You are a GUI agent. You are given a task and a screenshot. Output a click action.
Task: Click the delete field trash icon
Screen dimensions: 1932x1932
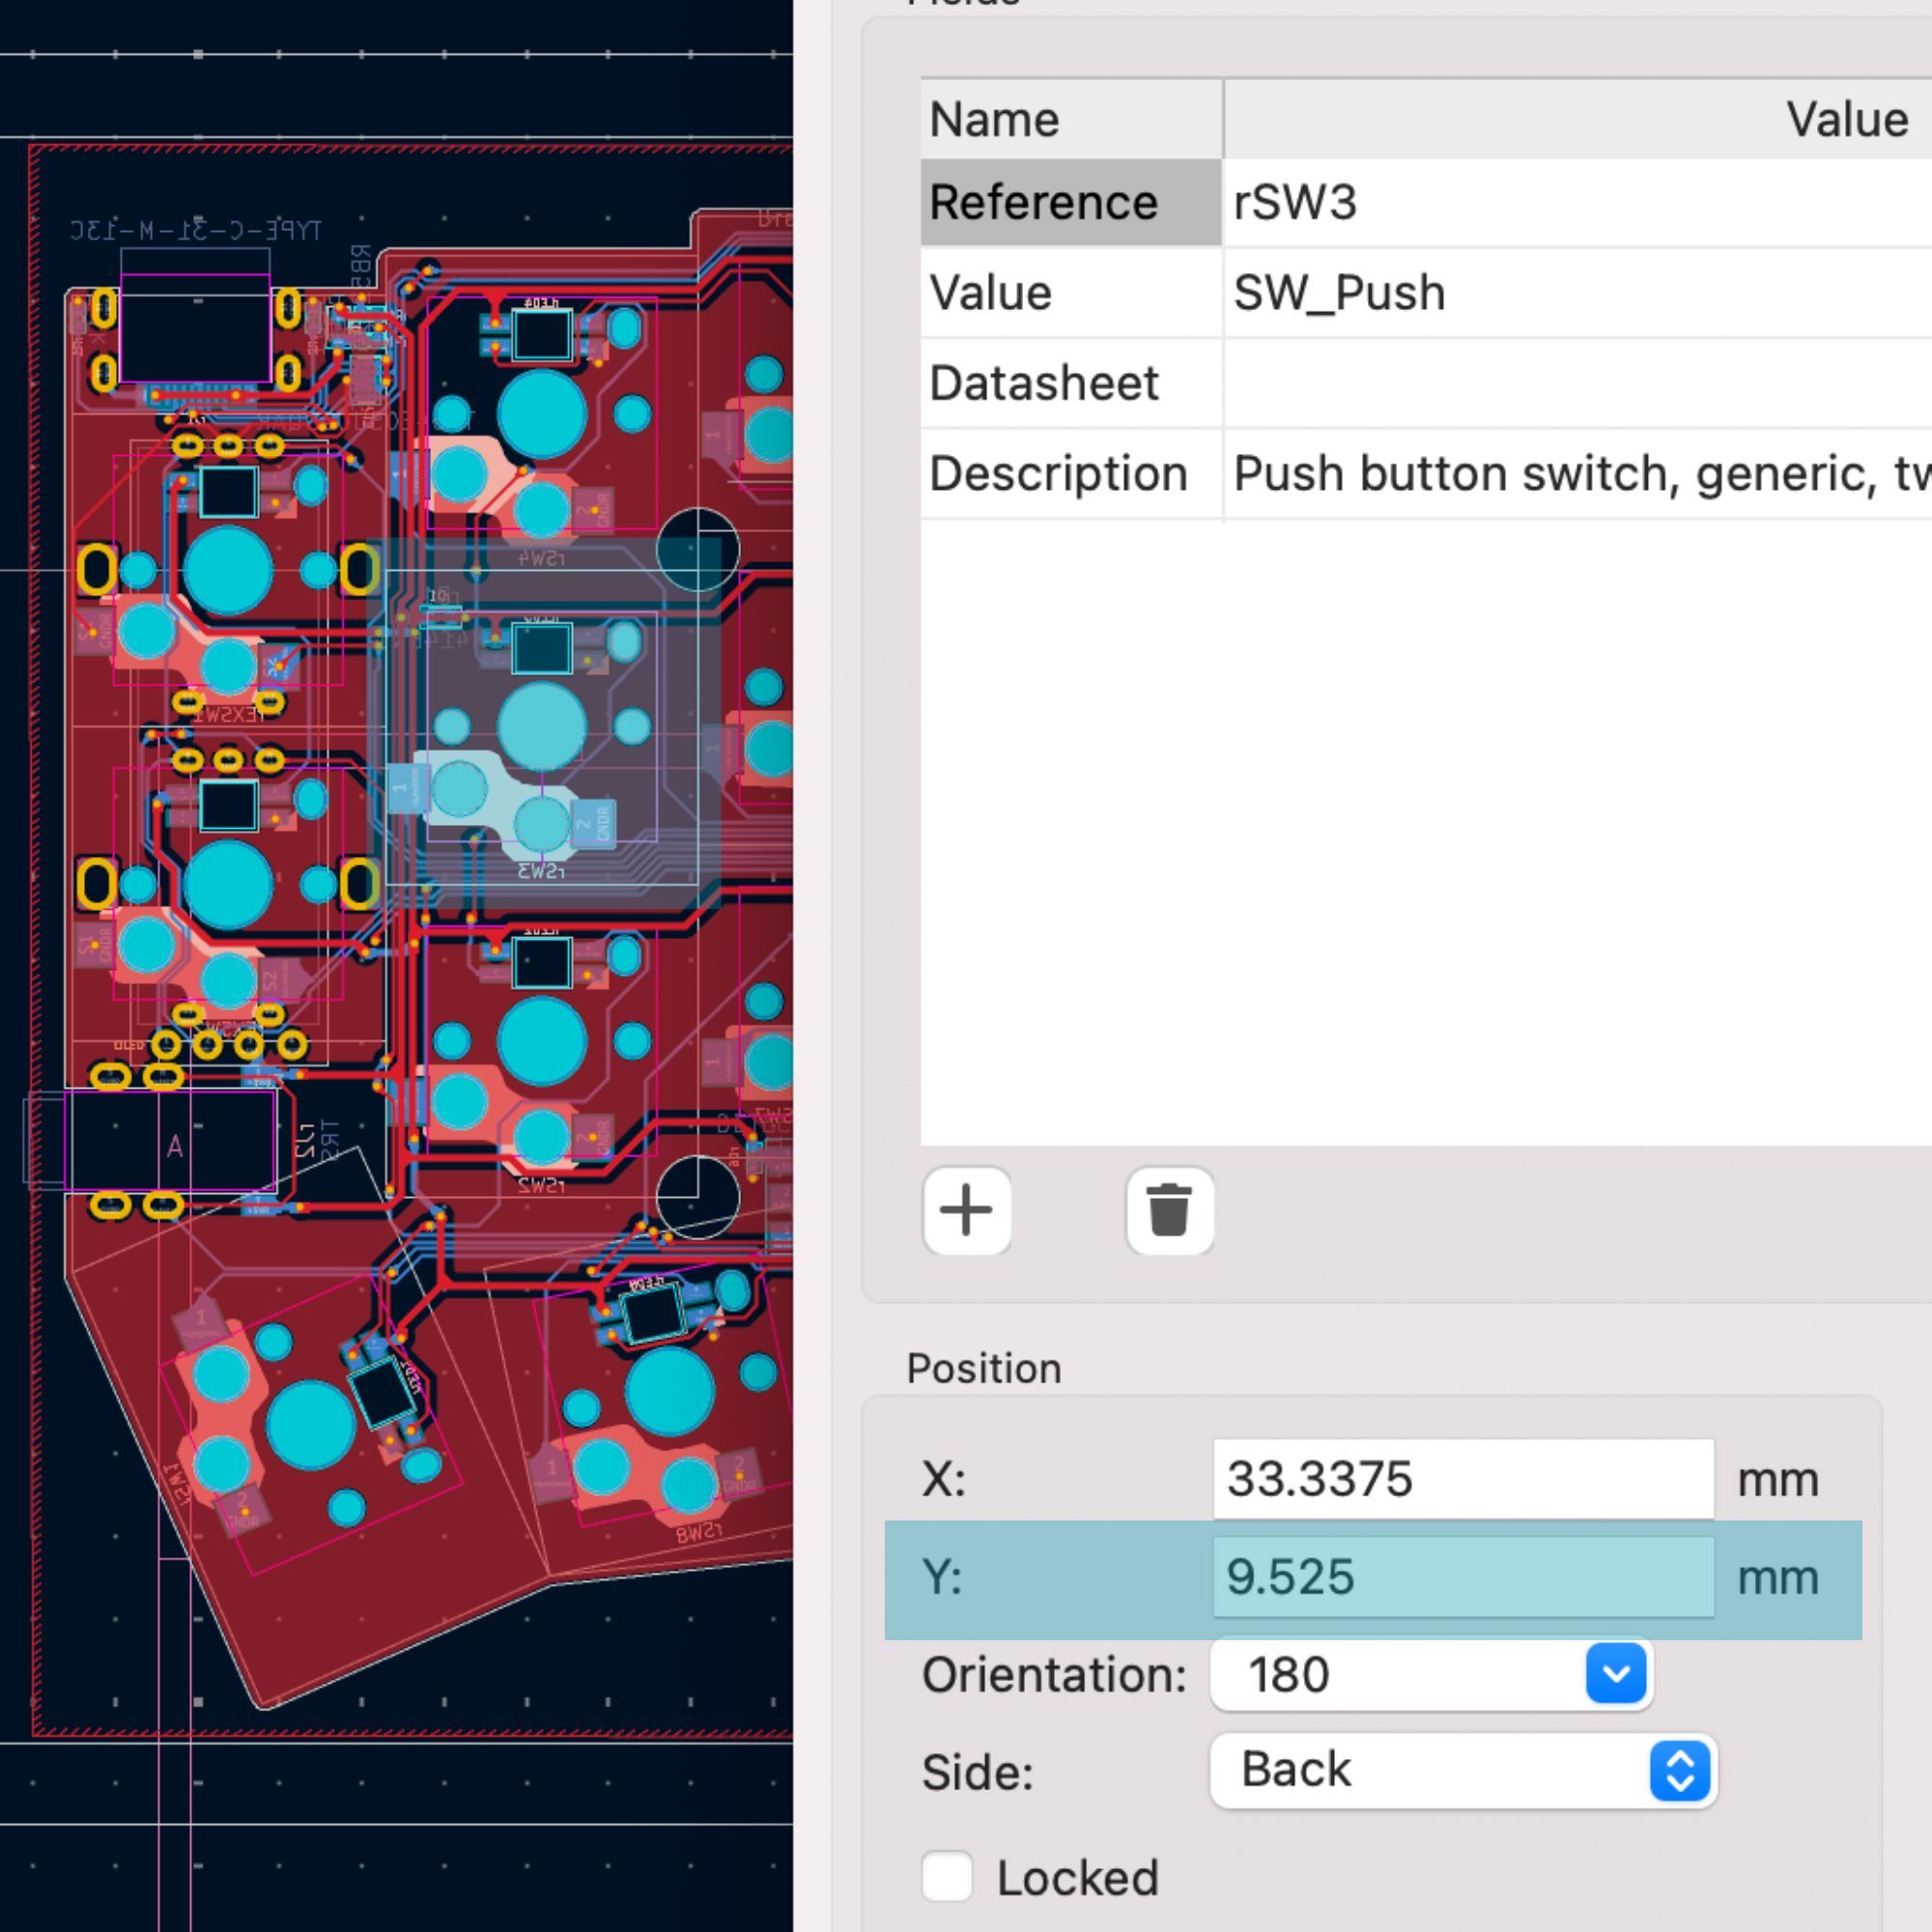click(x=1168, y=1210)
